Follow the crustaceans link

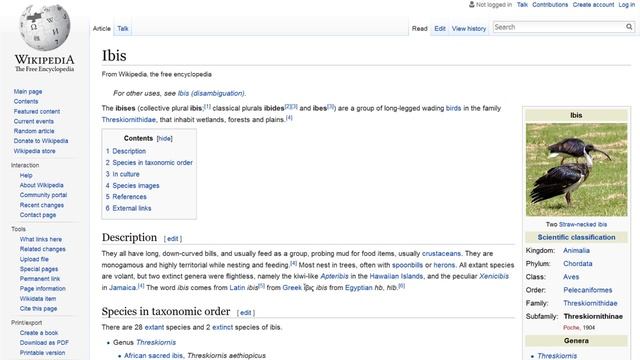pos(441,253)
